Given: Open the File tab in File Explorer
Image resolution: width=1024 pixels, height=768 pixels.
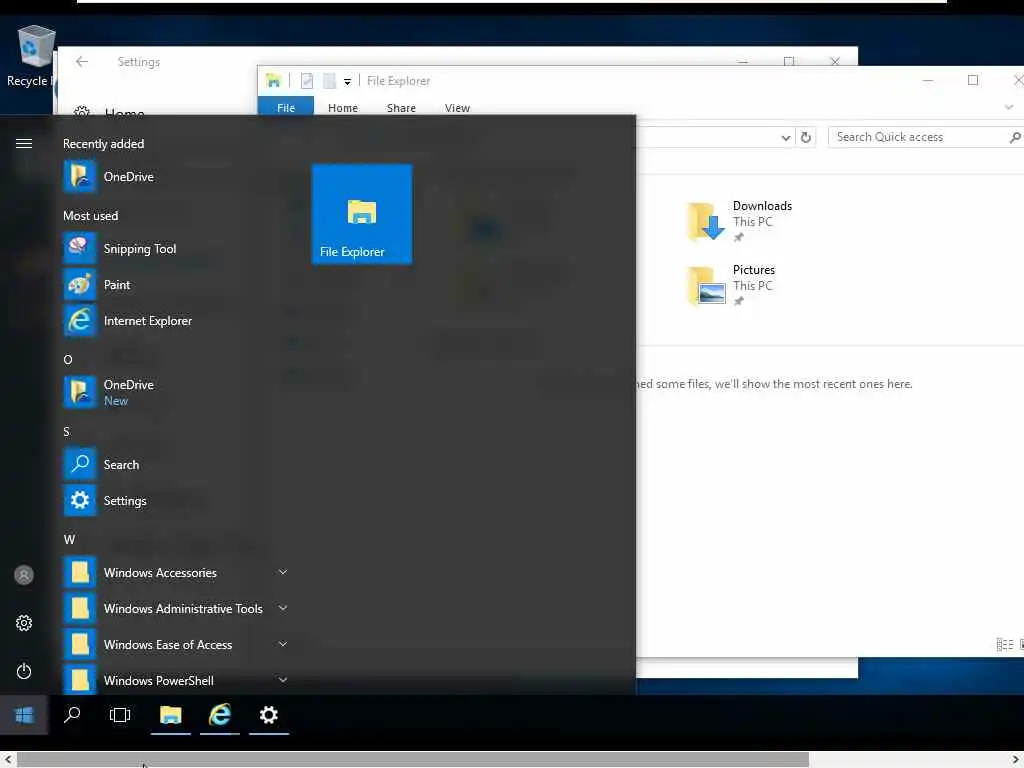Looking at the screenshot, I should (x=285, y=108).
